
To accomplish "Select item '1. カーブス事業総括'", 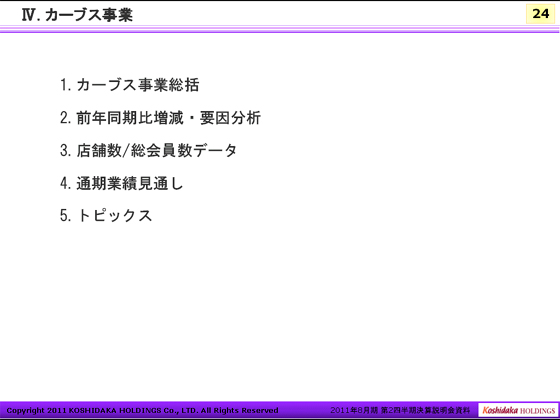I will 129,85.
